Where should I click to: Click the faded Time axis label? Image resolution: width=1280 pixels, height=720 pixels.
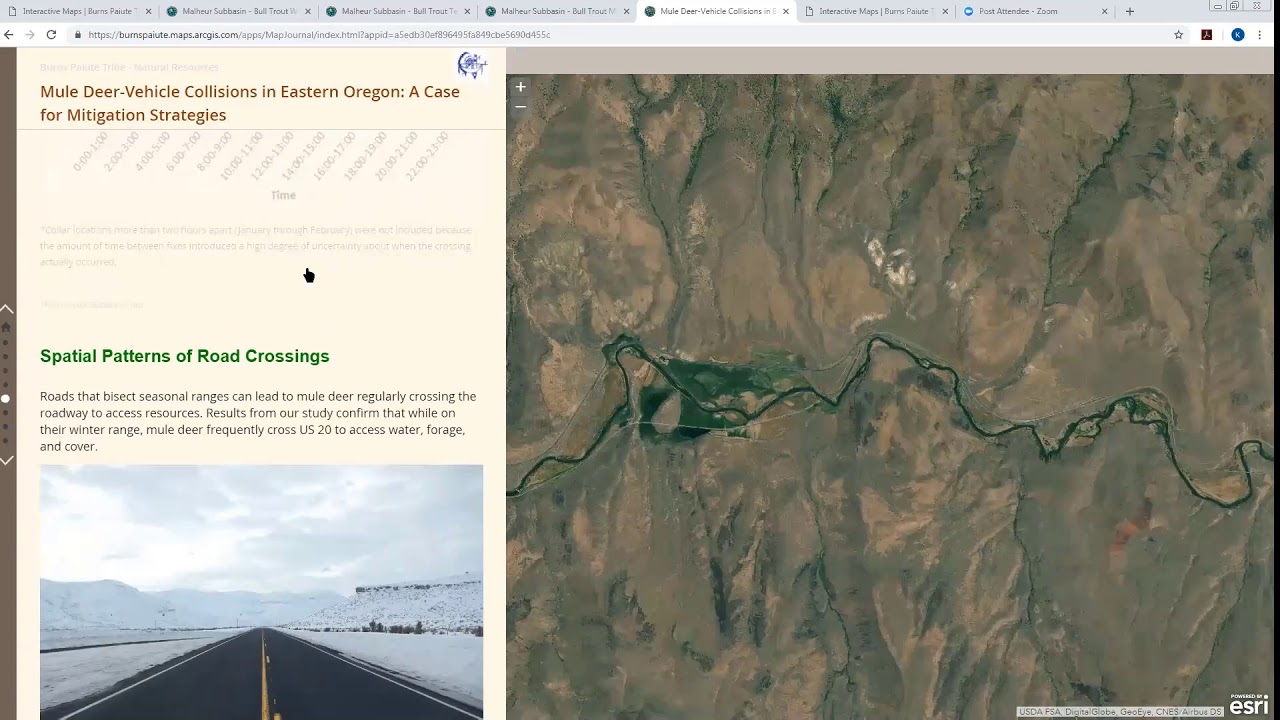(283, 195)
